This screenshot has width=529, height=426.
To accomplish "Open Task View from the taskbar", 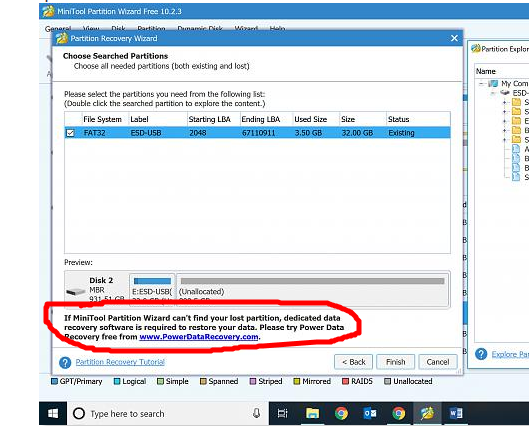I will [282, 414].
